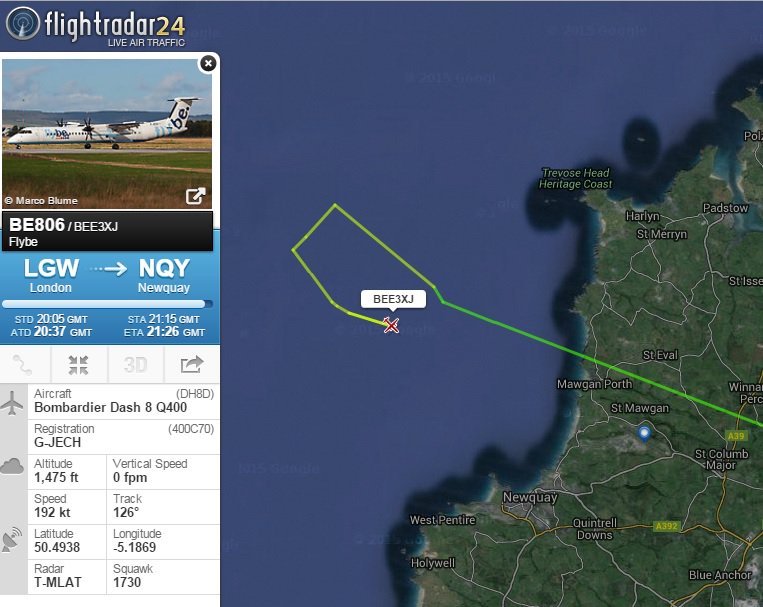
Task: Click the flight progress bar
Action: tap(107, 304)
